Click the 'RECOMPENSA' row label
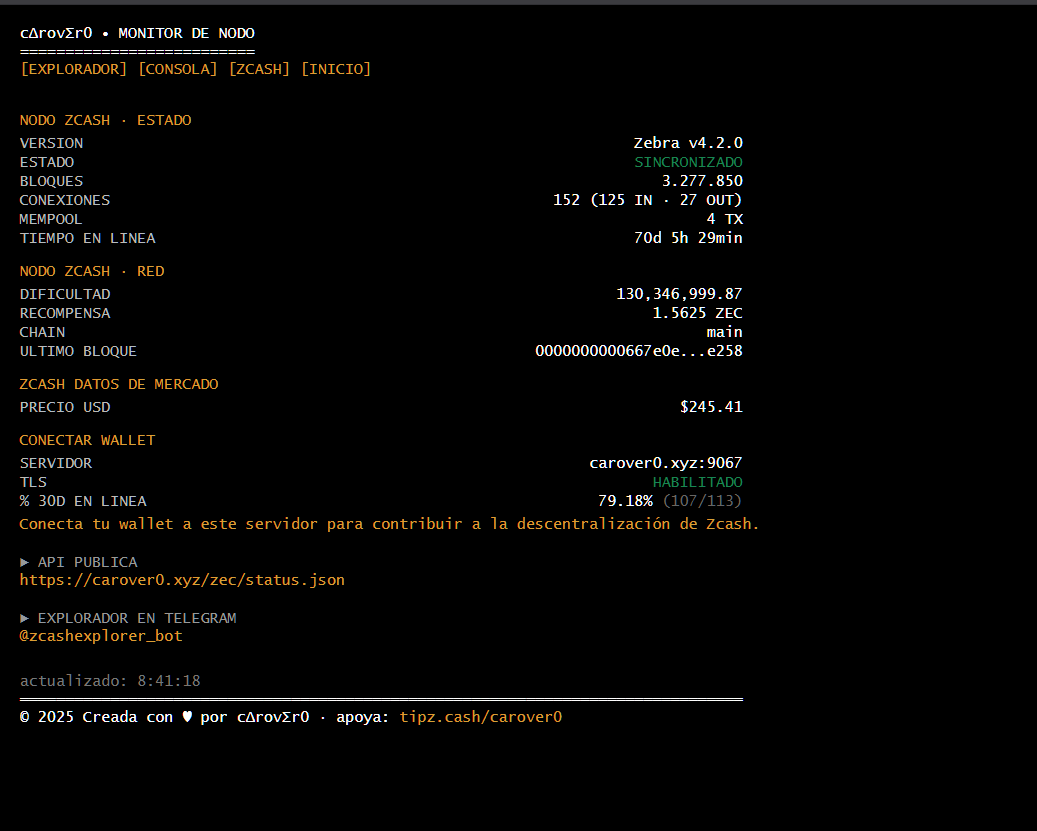1037x831 pixels. pos(65,313)
